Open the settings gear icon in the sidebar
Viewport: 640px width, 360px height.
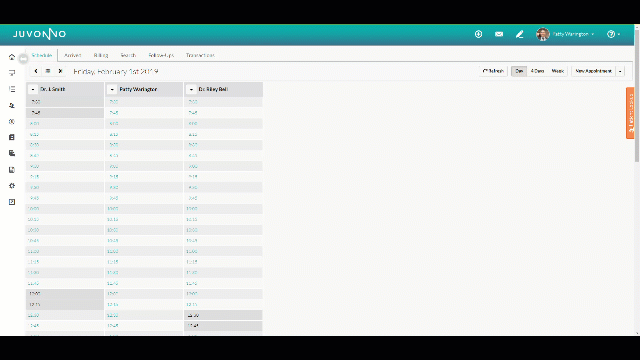coord(12,186)
